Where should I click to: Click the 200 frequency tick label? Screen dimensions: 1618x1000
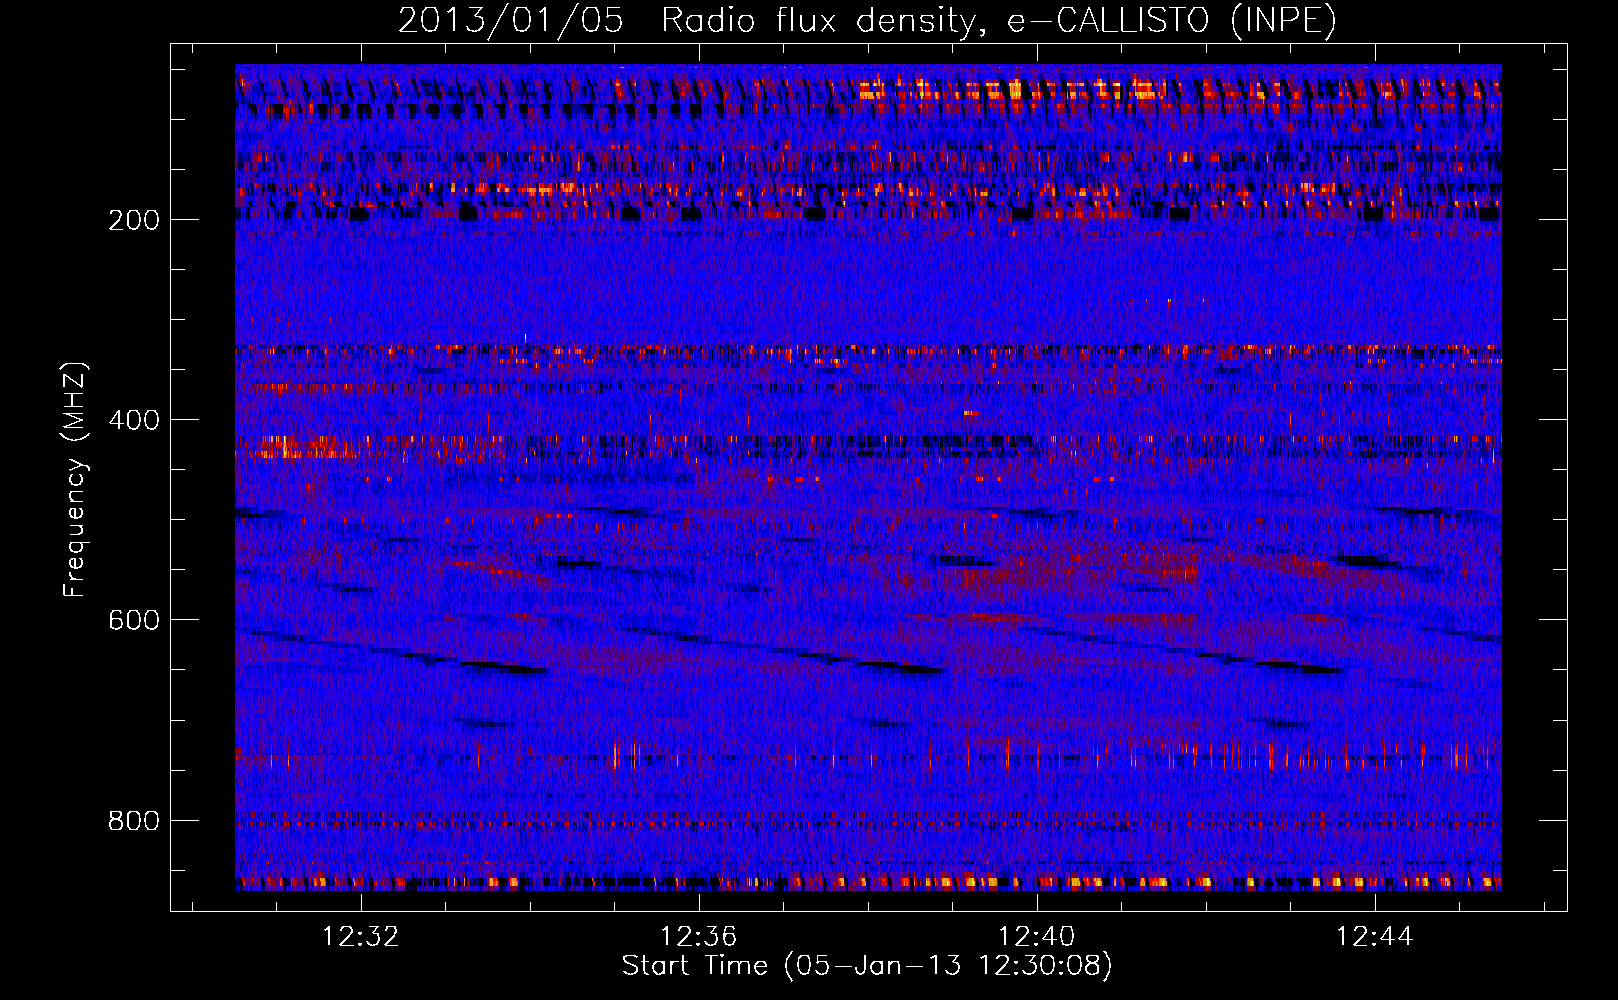133,220
